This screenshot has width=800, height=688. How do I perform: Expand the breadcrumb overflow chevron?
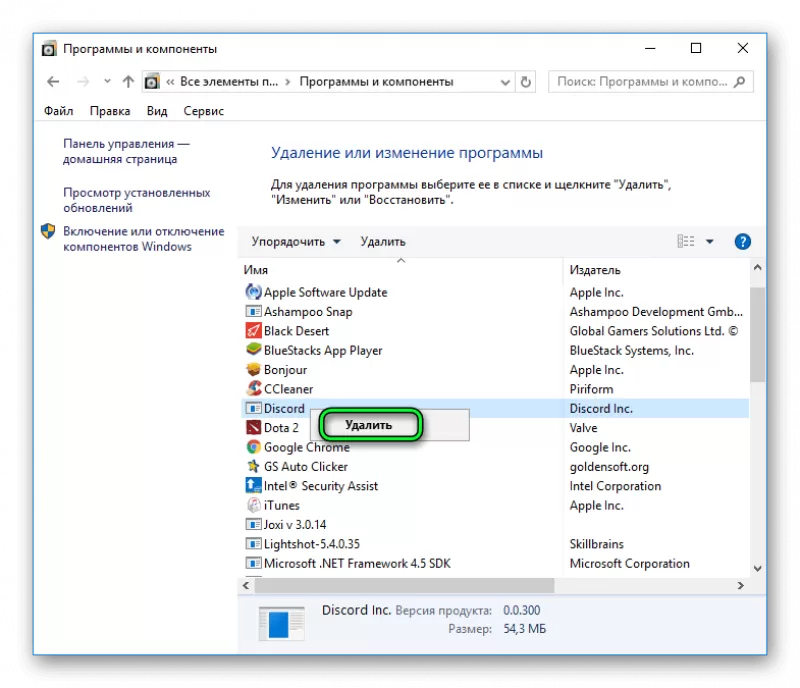point(170,82)
